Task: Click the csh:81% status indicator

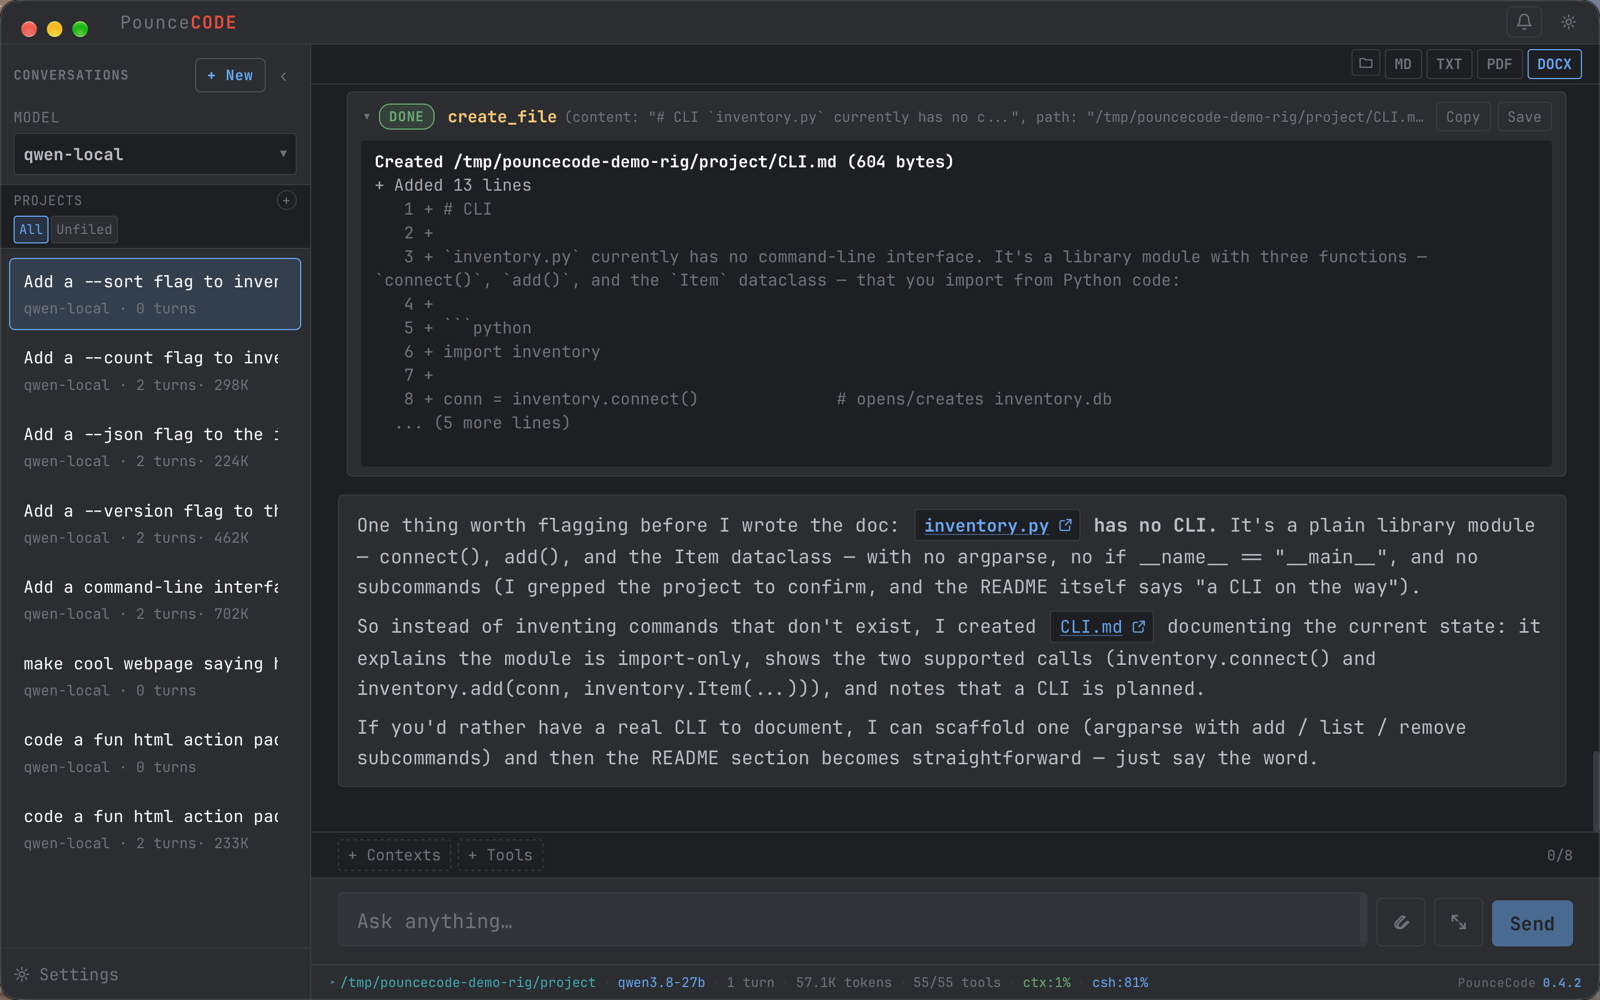Action: click(1120, 982)
